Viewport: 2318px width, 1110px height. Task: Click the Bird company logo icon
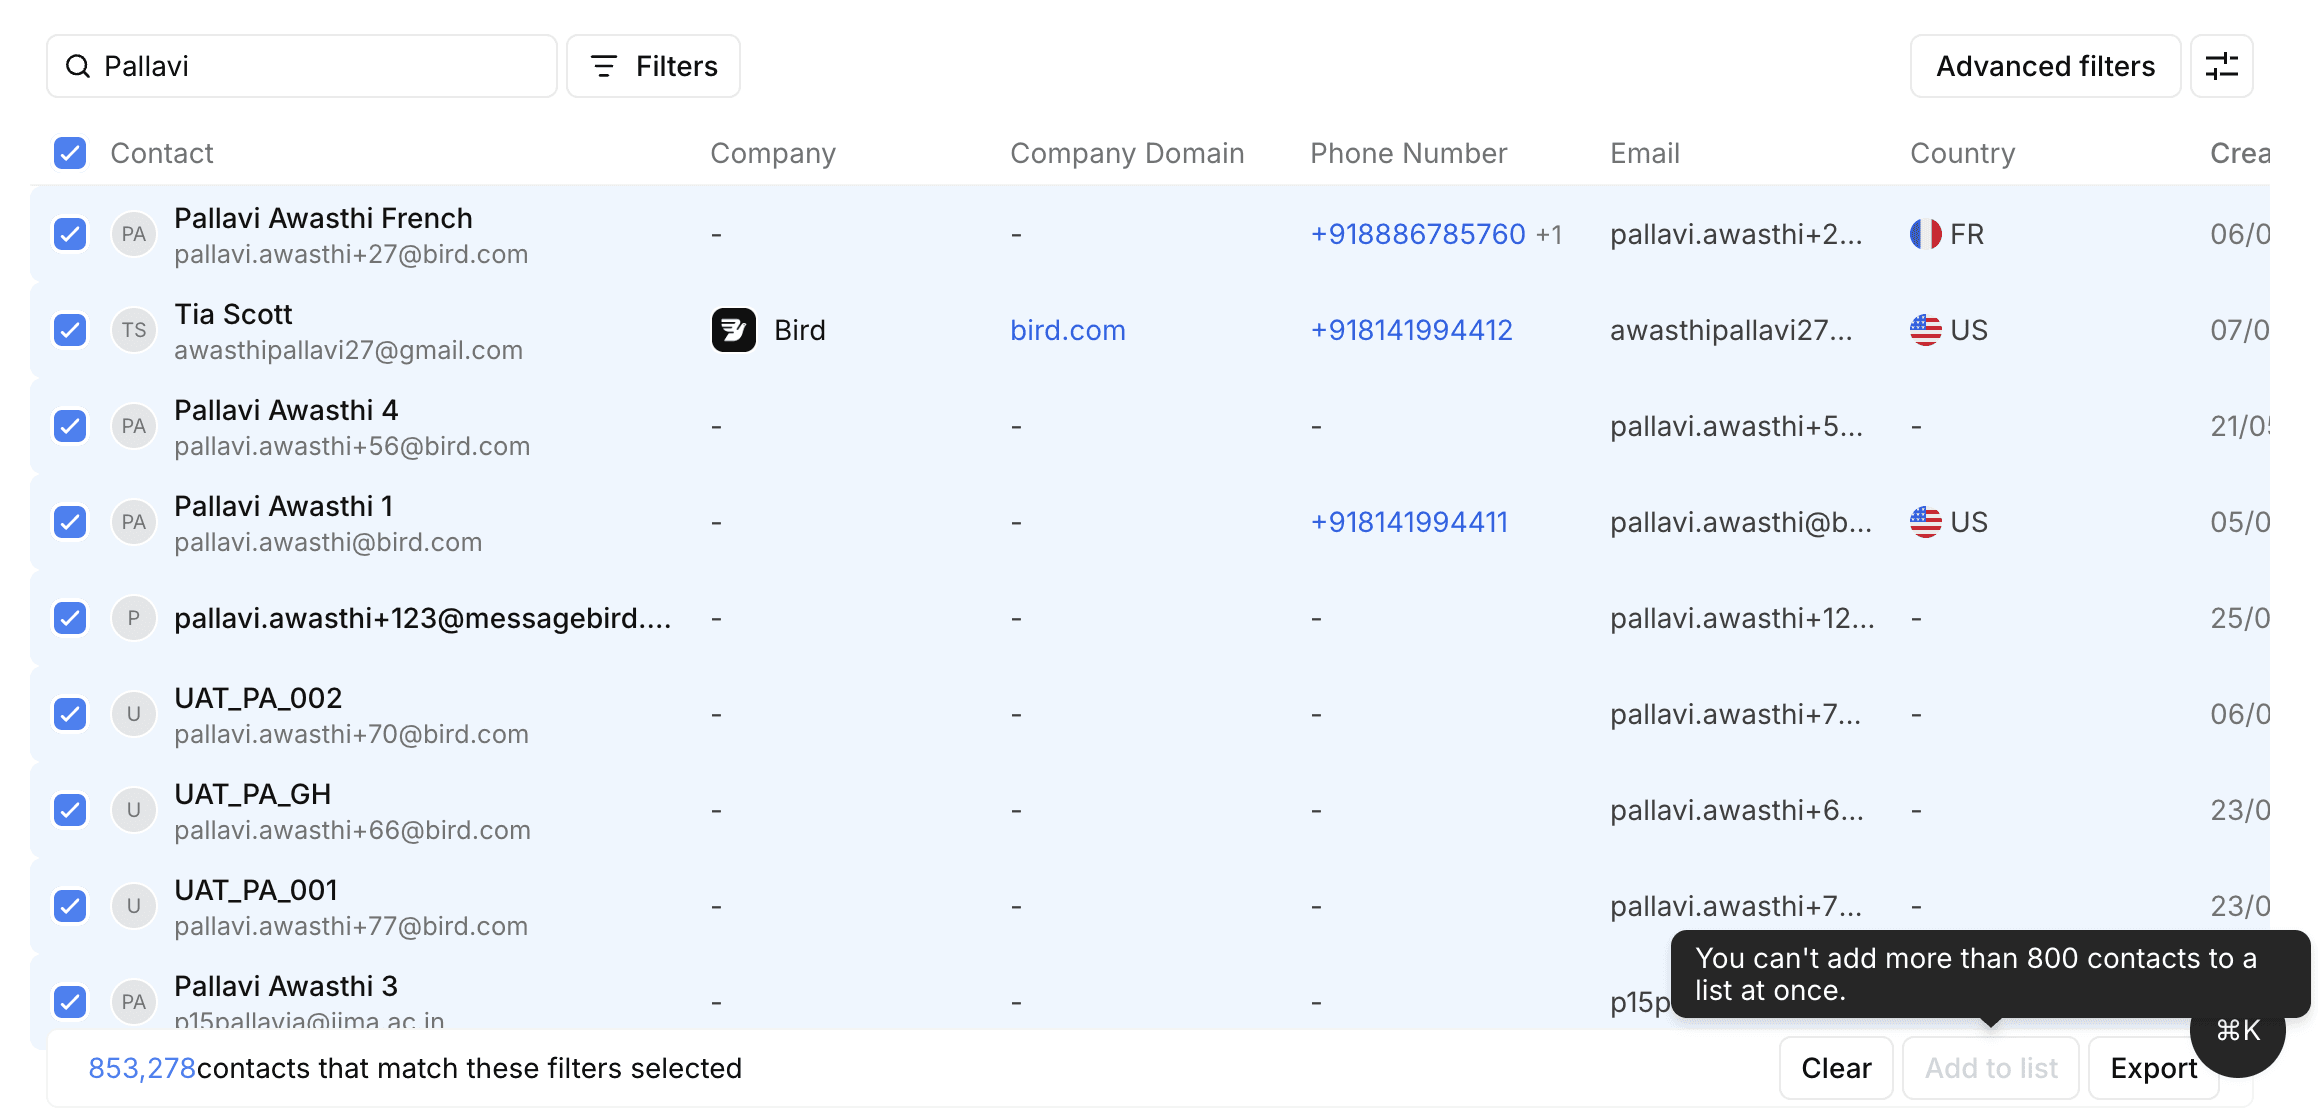click(733, 330)
